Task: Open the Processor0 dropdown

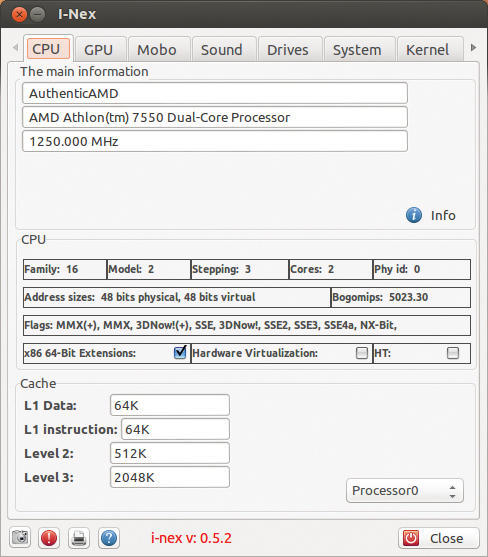Action: pyautogui.click(x=405, y=491)
